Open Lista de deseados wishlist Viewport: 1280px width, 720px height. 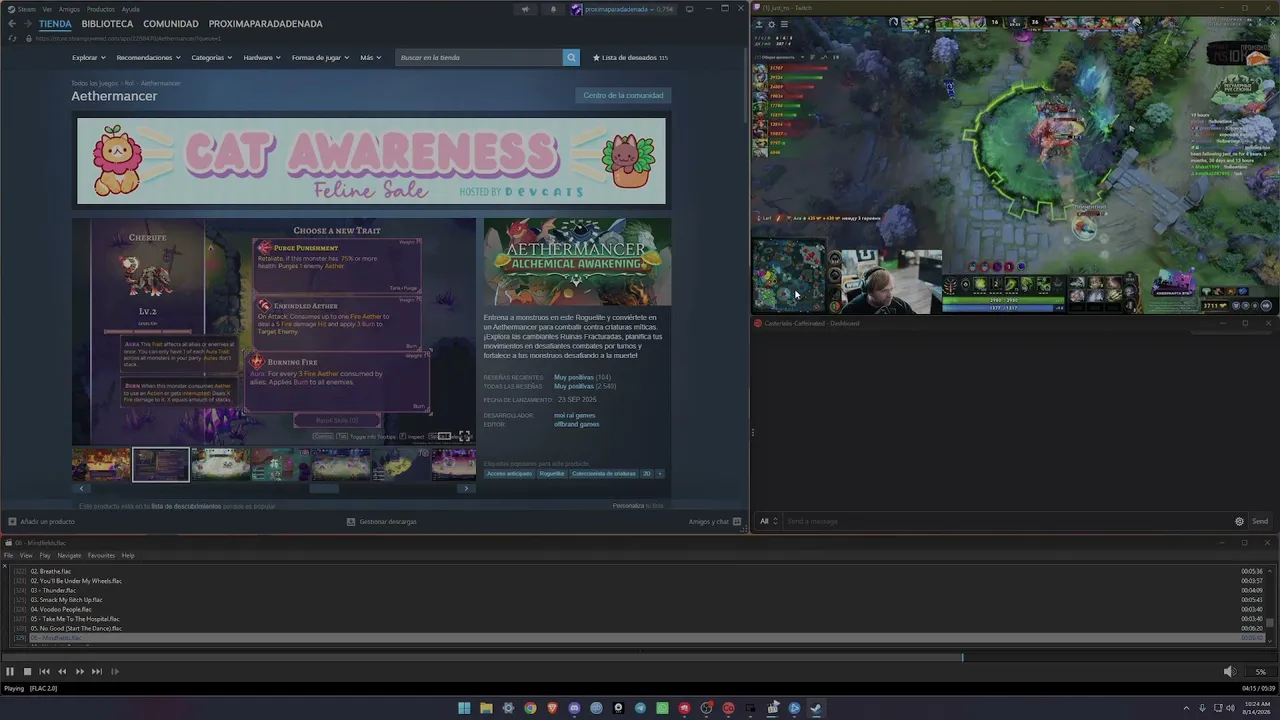click(630, 58)
